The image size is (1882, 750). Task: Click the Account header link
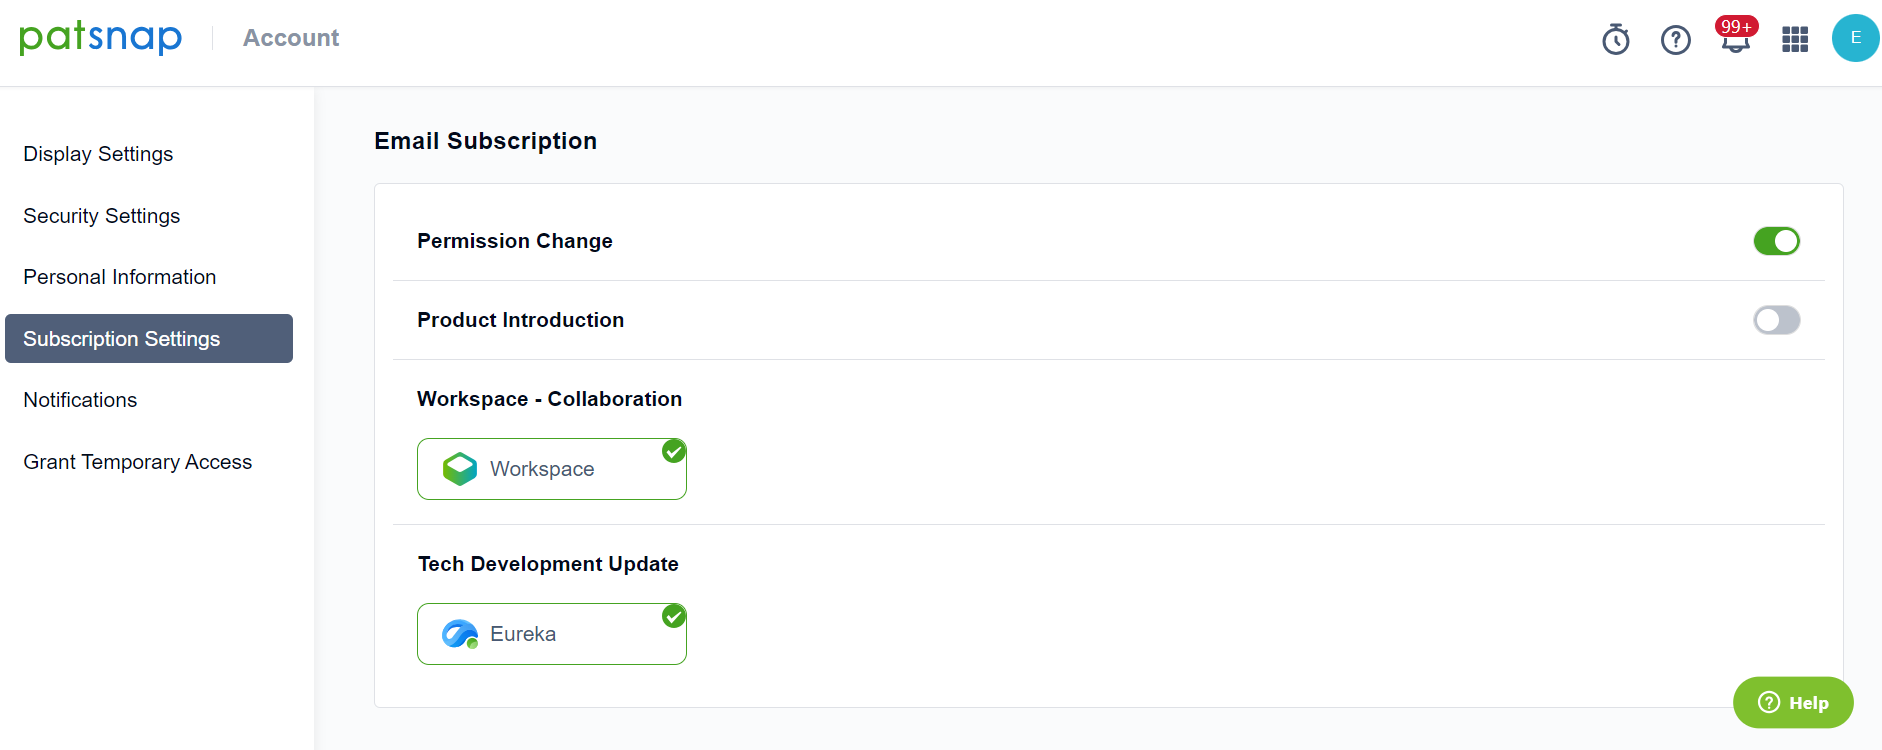291,38
